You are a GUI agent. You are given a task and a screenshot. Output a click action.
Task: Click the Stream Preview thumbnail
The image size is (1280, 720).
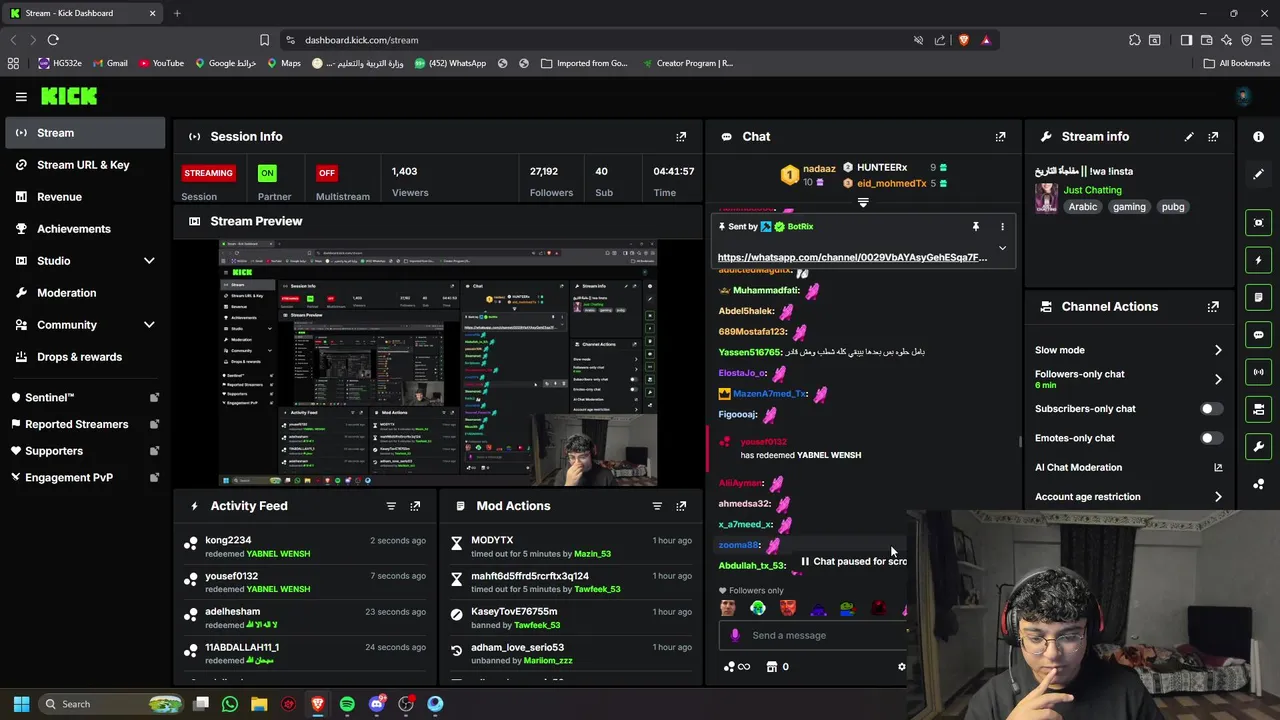(x=438, y=362)
